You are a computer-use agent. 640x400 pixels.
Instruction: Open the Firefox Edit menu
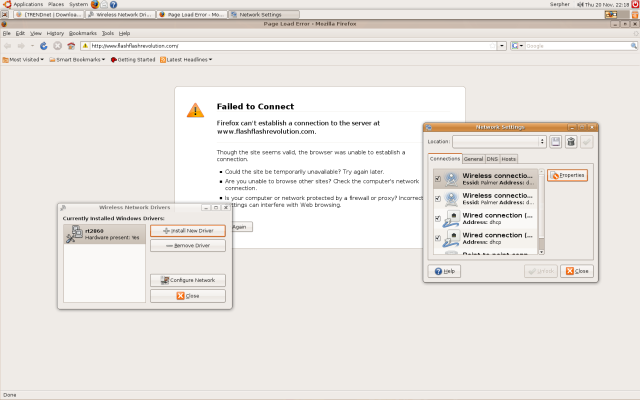coord(20,33)
